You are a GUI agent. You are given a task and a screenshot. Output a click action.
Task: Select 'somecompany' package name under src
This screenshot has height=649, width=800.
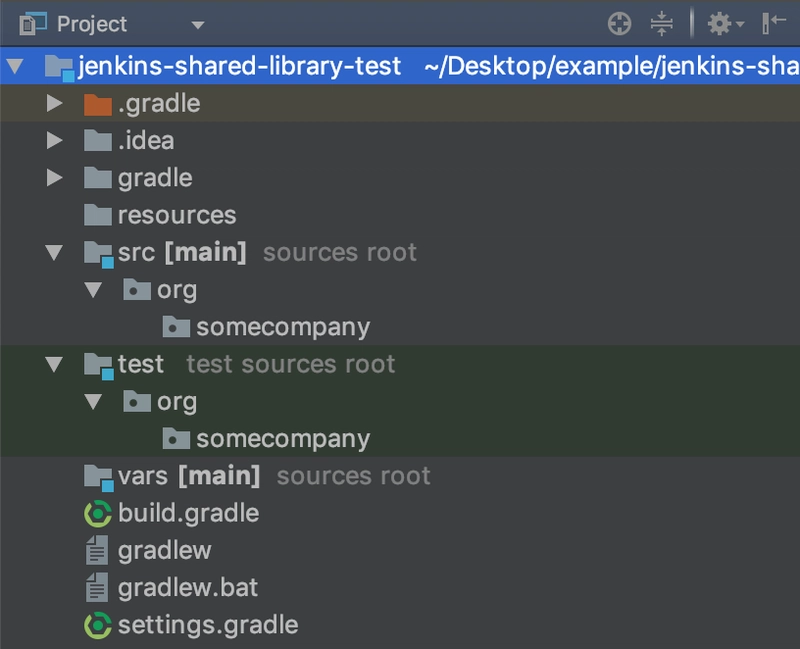pos(283,328)
